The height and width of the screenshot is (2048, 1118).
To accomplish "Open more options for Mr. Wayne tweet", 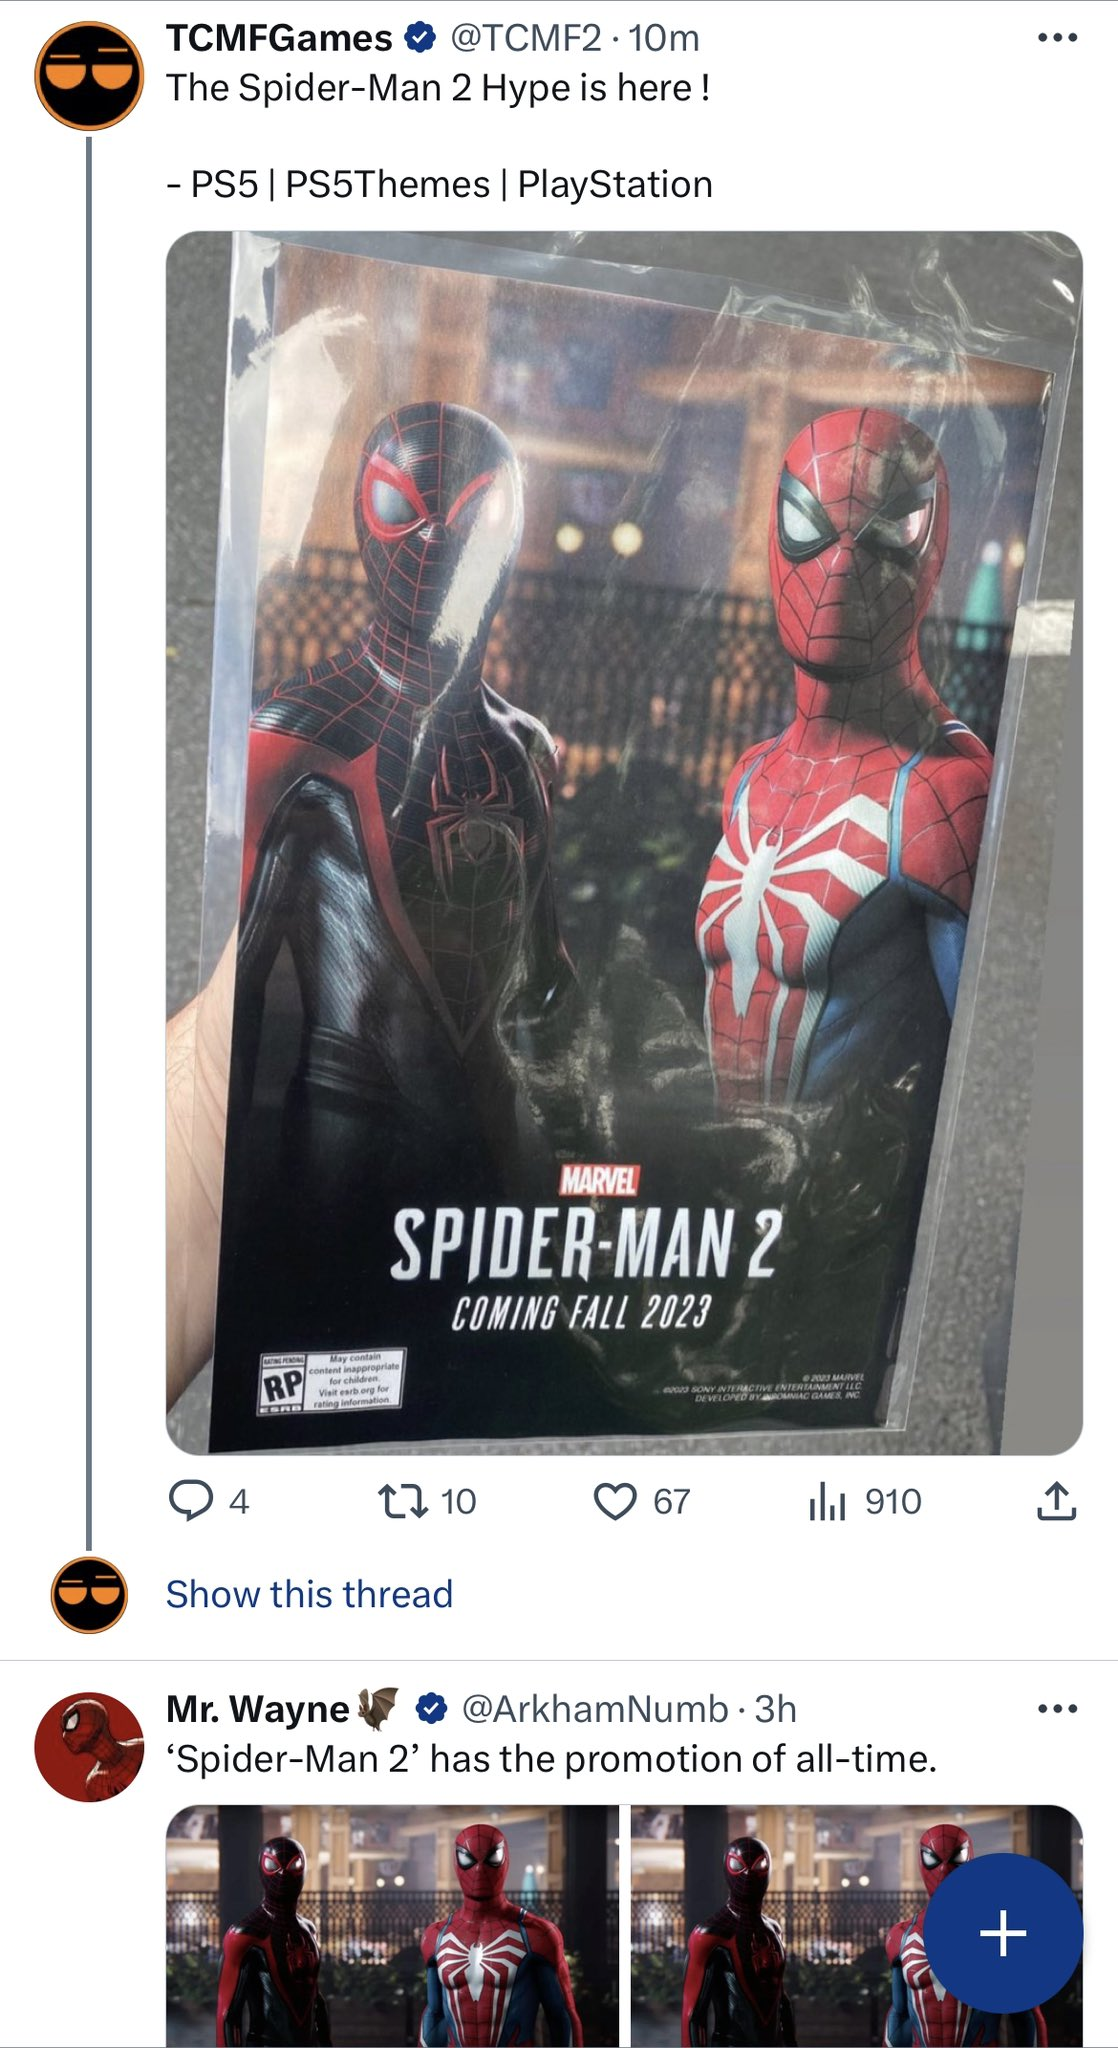I will pyautogui.click(x=1057, y=1709).
